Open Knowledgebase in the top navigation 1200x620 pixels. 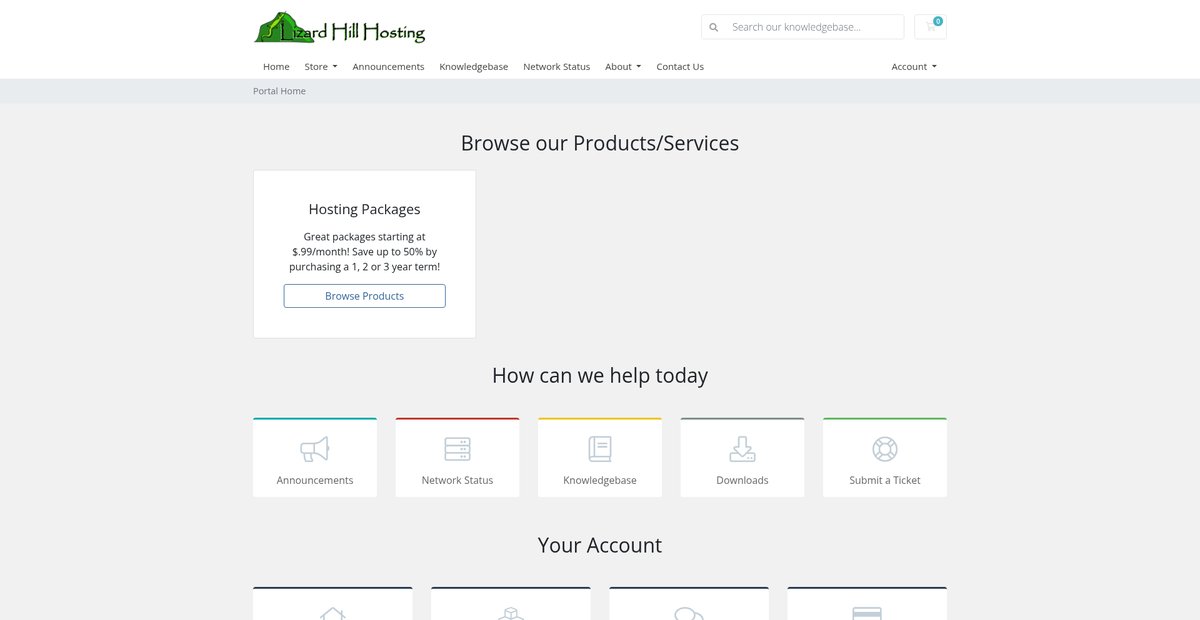click(x=474, y=67)
